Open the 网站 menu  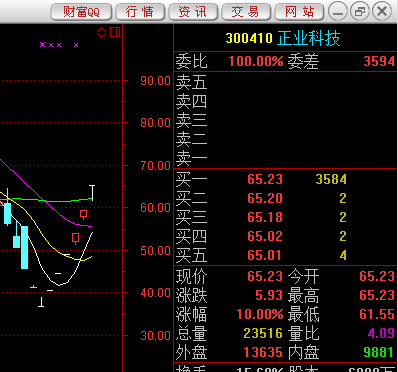(x=299, y=12)
